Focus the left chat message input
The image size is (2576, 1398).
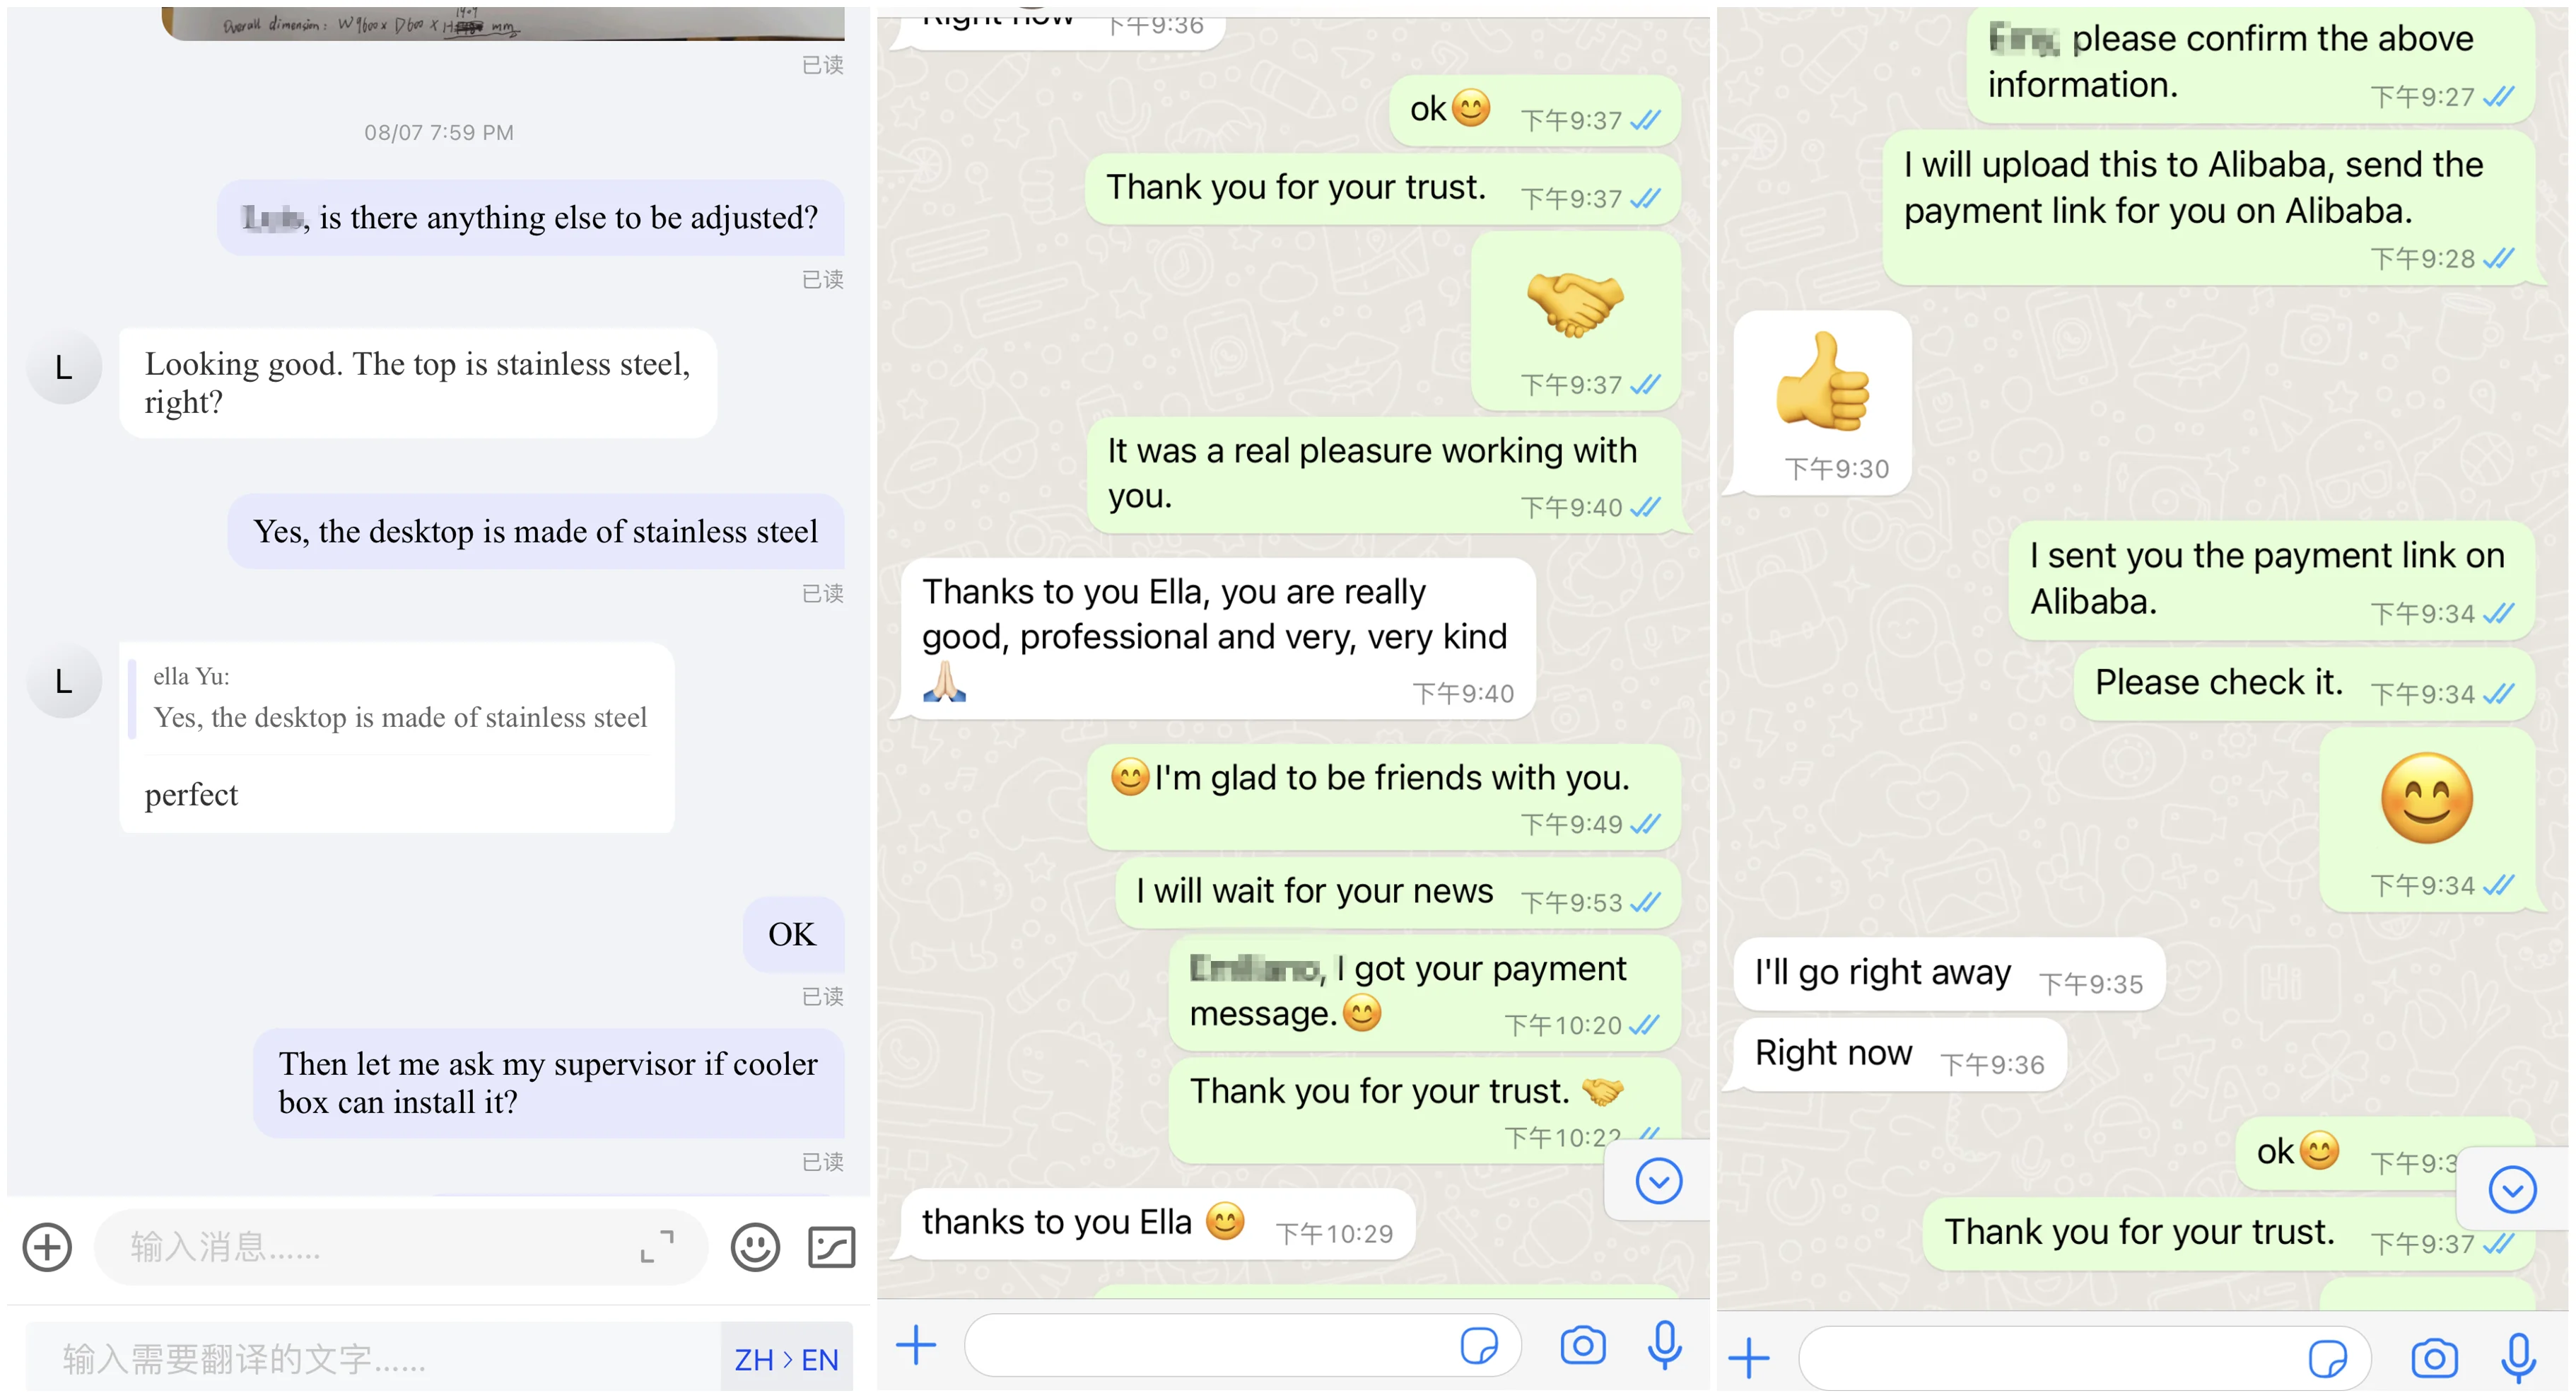(x=400, y=1247)
